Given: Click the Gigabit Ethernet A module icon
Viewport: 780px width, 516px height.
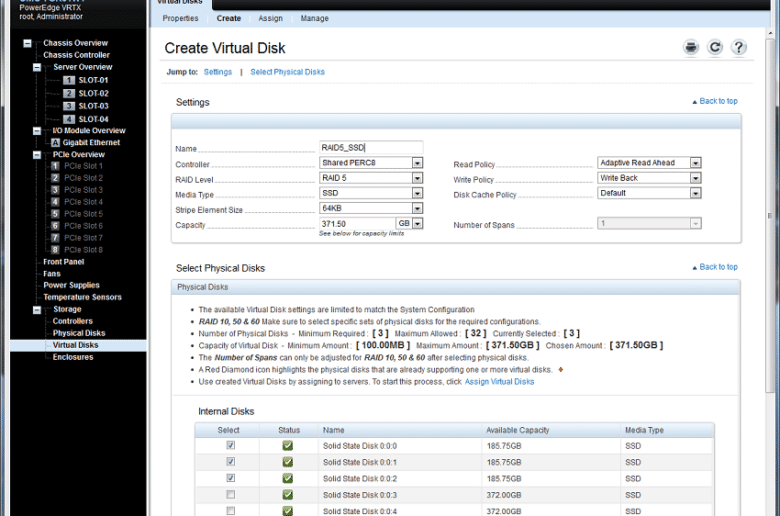Looking at the screenshot, I should point(55,143).
